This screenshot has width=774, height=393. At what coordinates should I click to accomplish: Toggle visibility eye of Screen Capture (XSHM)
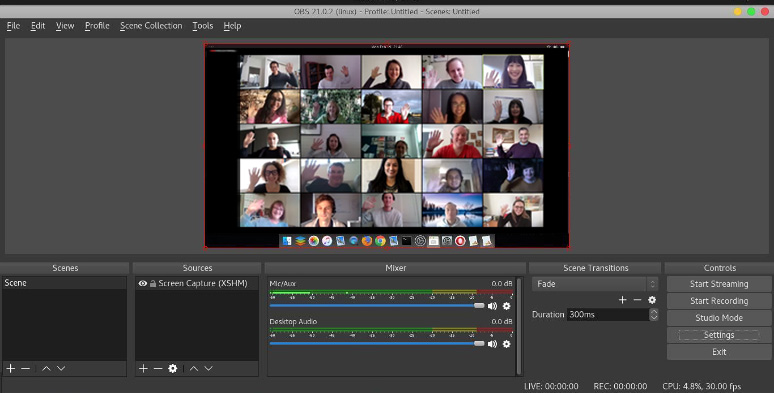[143, 283]
